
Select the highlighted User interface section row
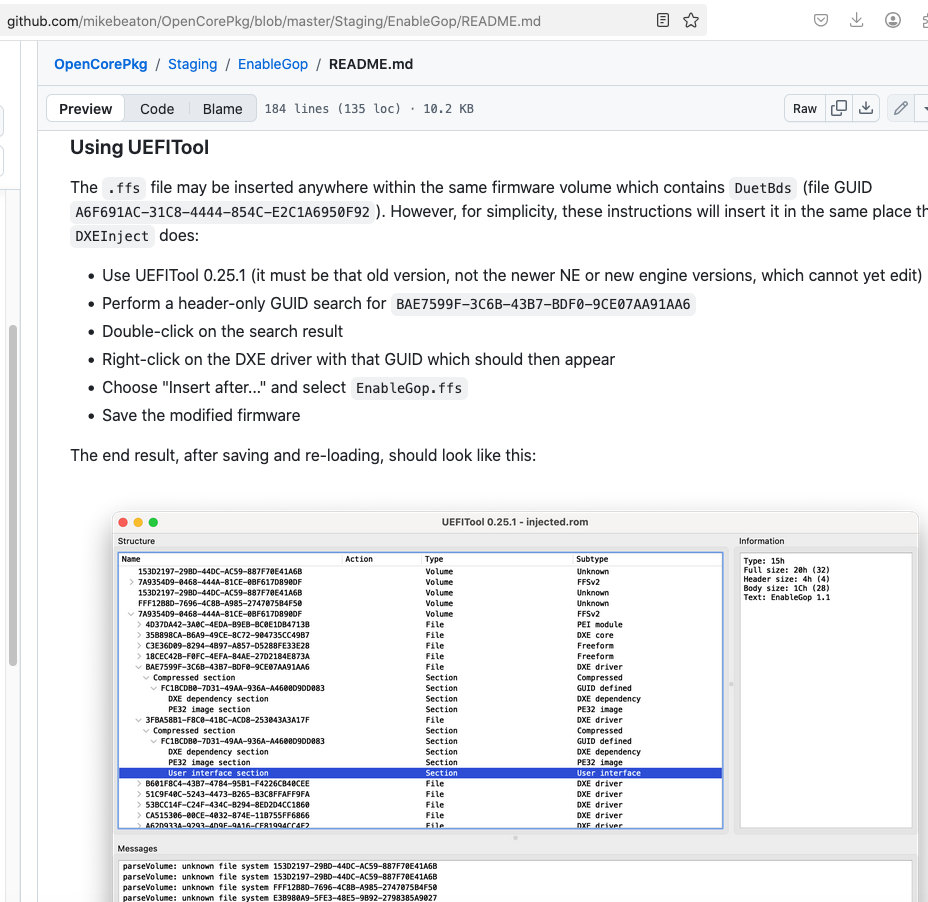click(420, 773)
